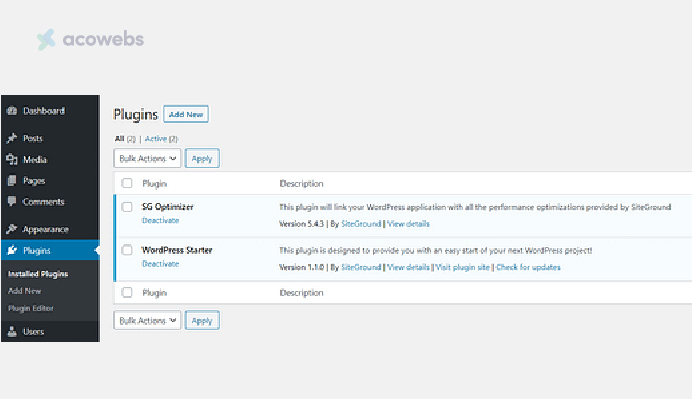692x399 pixels.
Task: Click Add New button beside Plugins heading
Action: [x=186, y=114]
